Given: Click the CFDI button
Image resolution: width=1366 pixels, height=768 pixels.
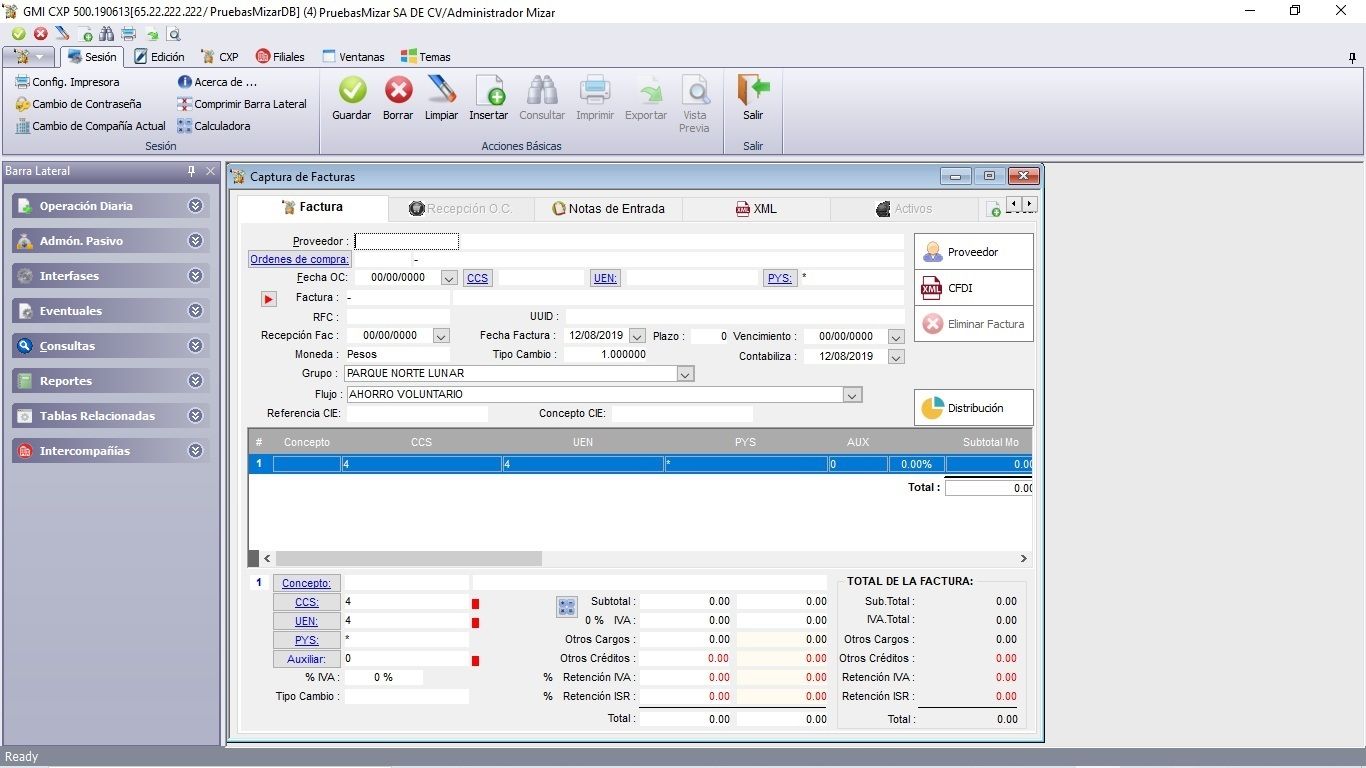Looking at the screenshot, I should [974, 288].
